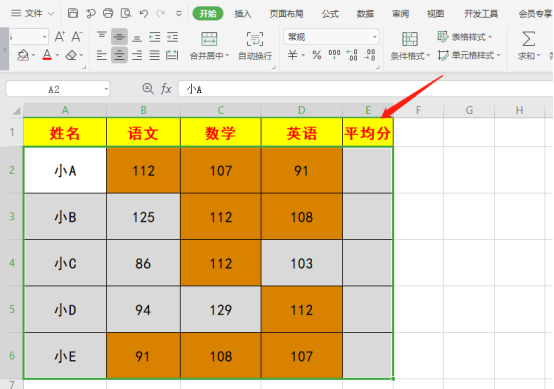Apply thousands separator 000 icon
The image size is (554, 389).
pos(334,54)
